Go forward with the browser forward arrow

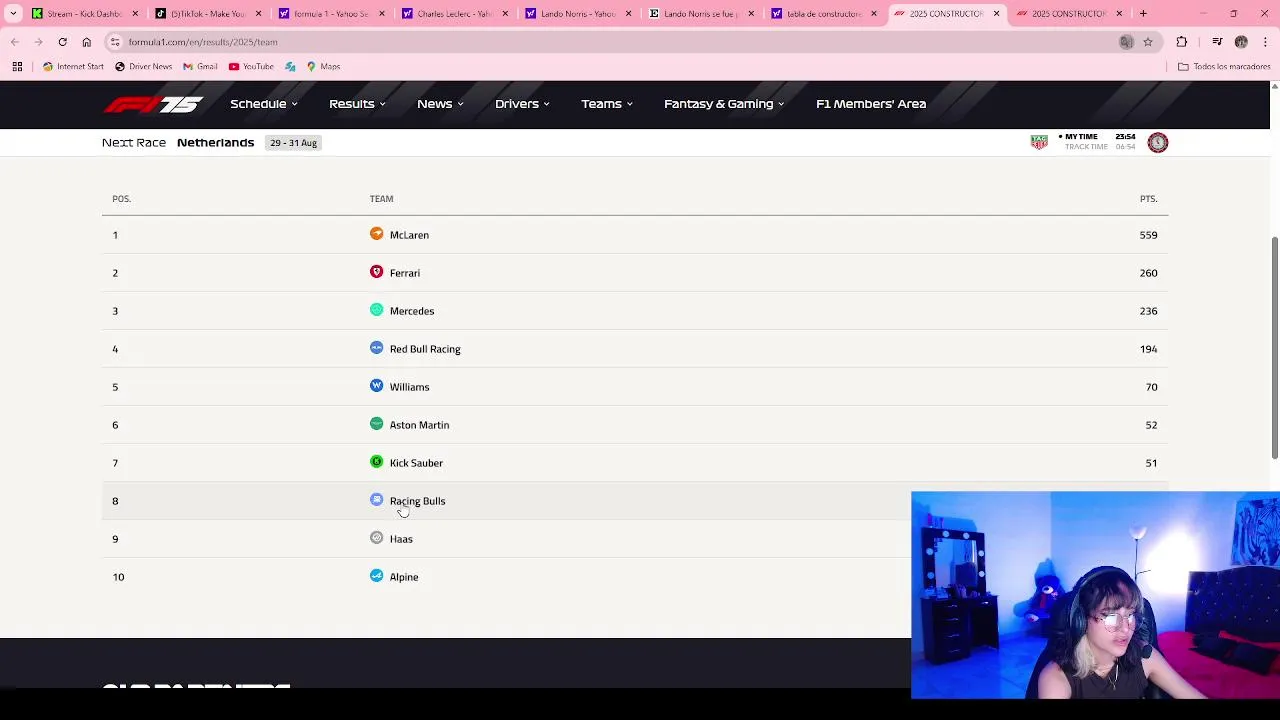(x=38, y=42)
